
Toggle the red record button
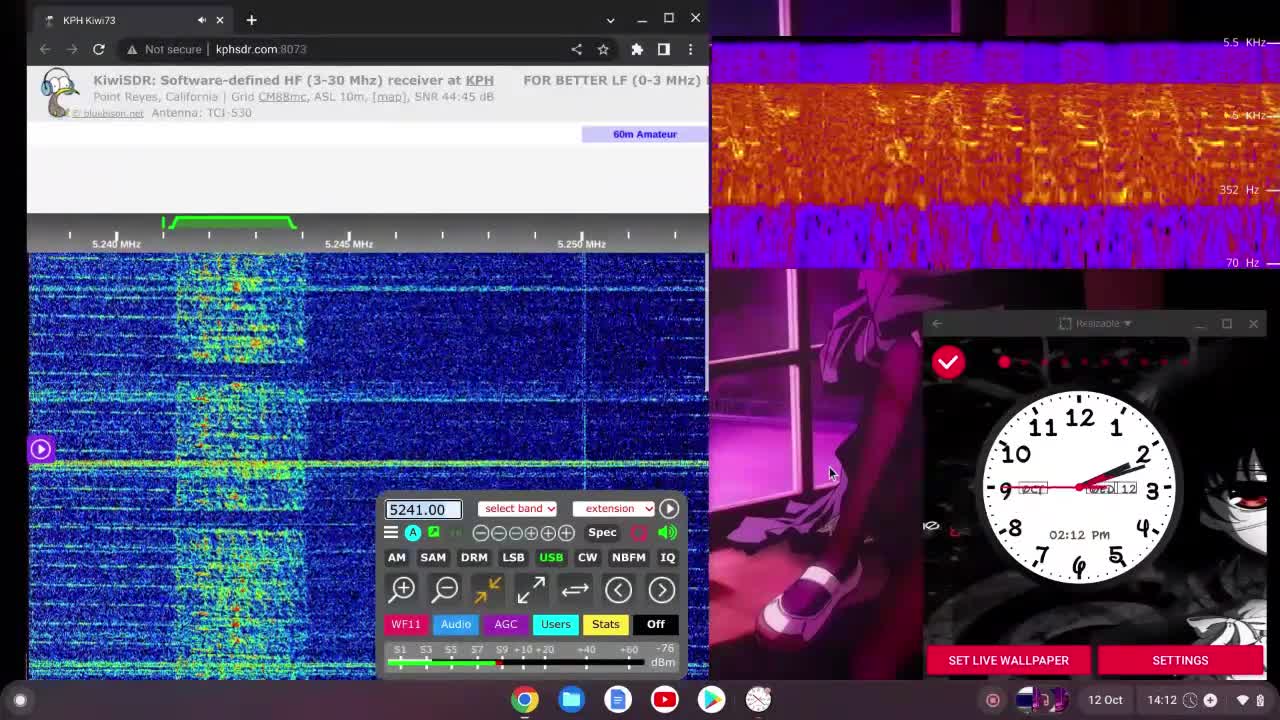pyautogui.click(x=640, y=533)
